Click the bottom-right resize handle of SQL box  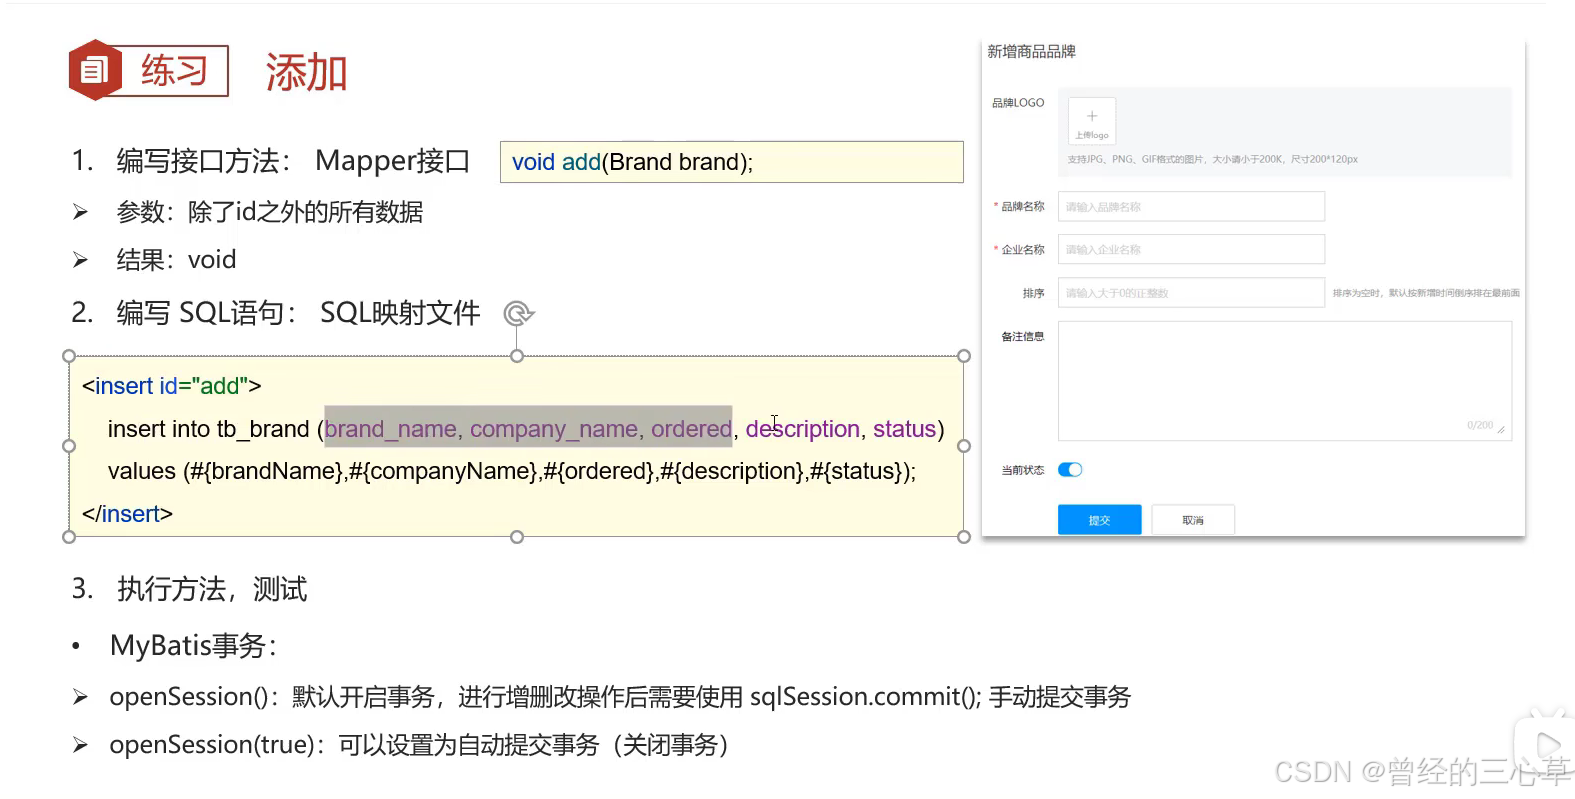(964, 537)
